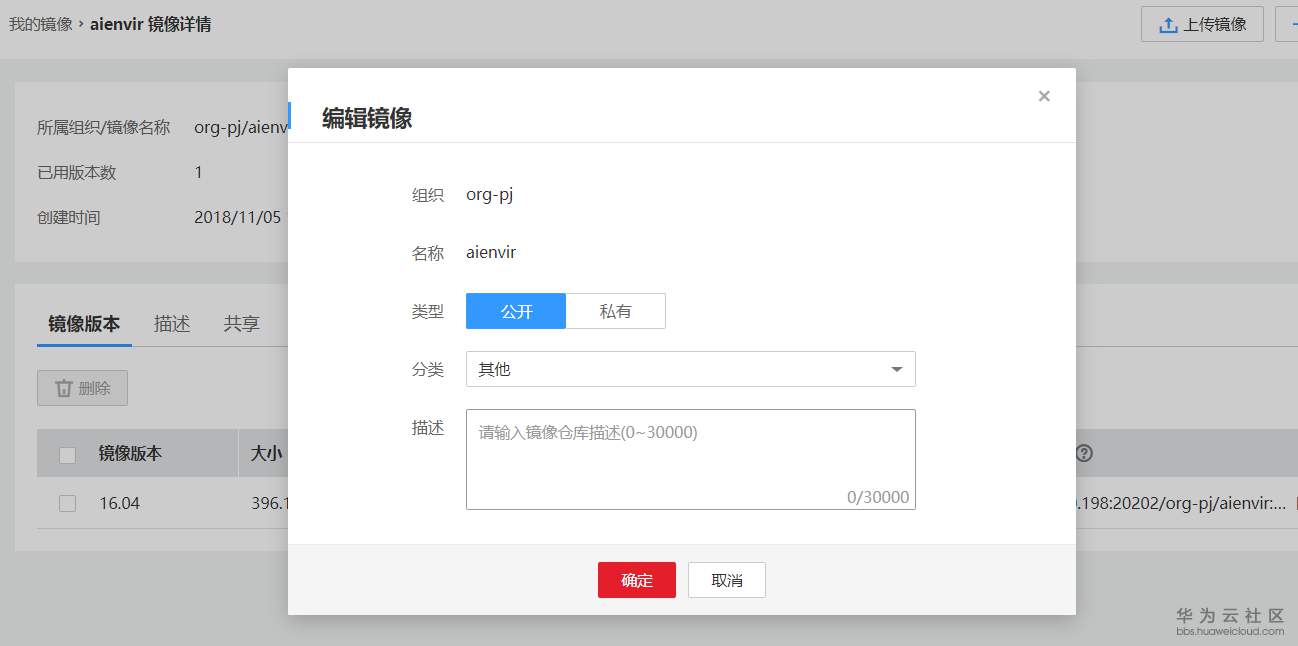Click the 确定 confirm button
1298x646 pixels.
(637, 579)
